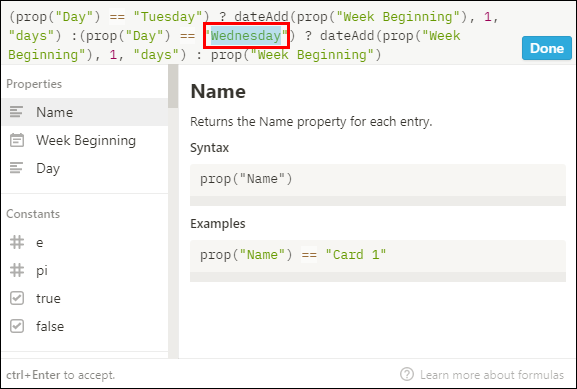Click the "Returns the Name property" description
Screen dimensions: 577x389
tap(311, 121)
